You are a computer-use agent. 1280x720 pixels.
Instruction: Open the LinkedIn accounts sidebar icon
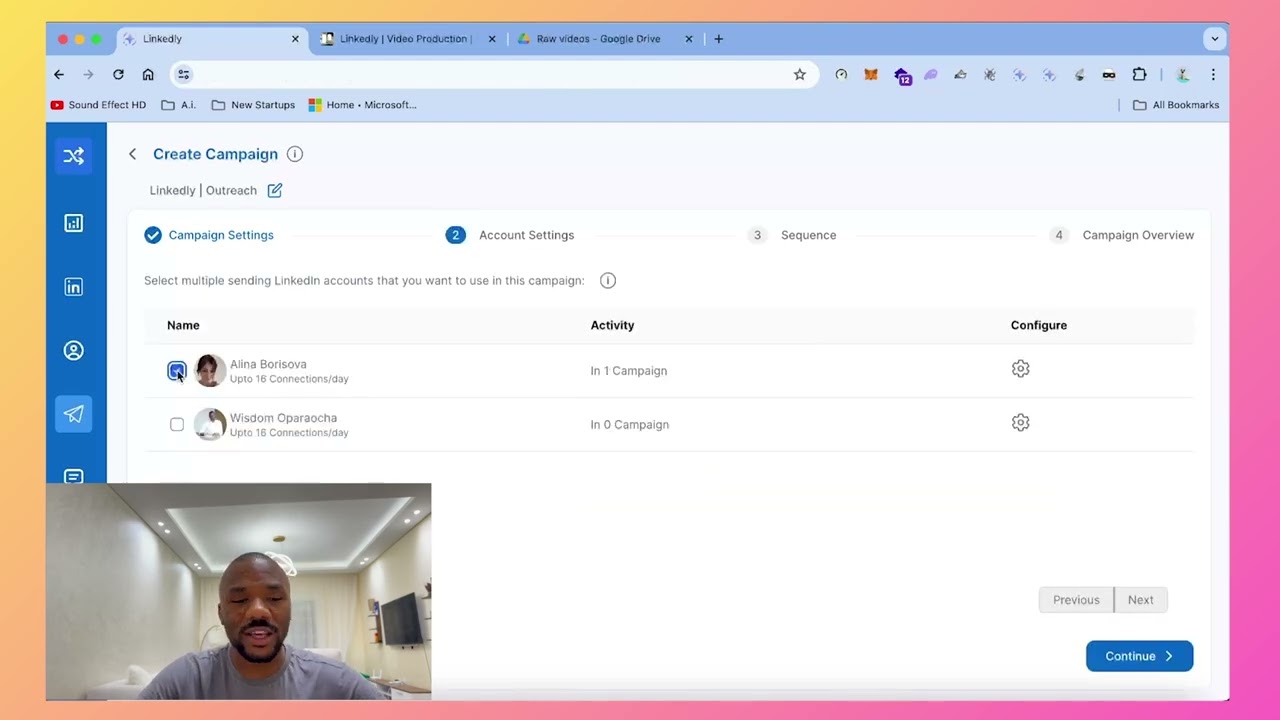(x=74, y=287)
